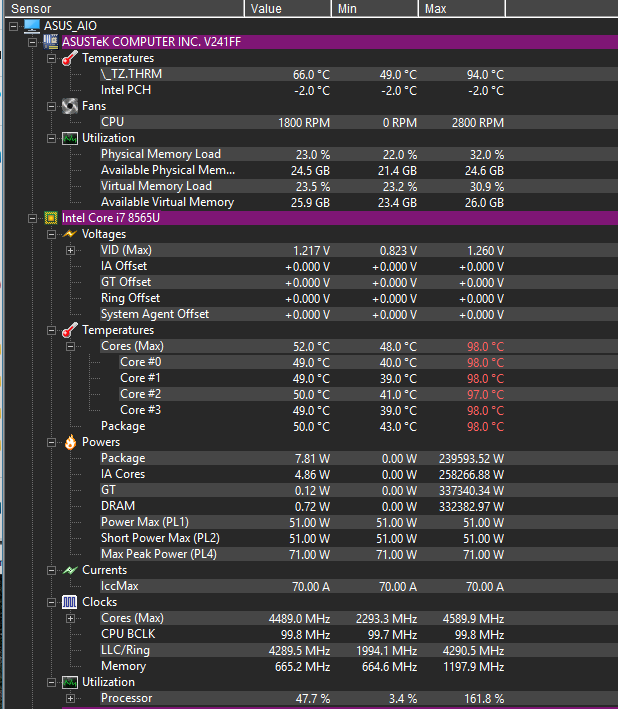This screenshot has height=709, width=618.
Task: Click the fan icon next to Fans
Action: pos(70,106)
